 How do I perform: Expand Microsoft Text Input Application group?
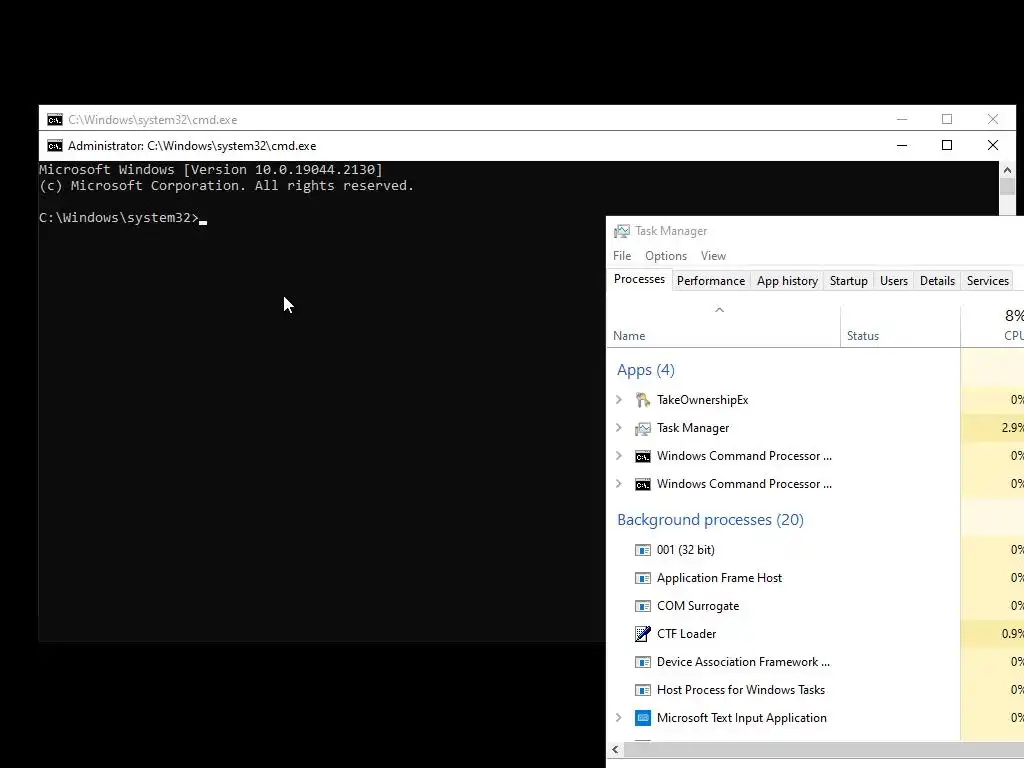pyautogui.click(x=618, y=718)
